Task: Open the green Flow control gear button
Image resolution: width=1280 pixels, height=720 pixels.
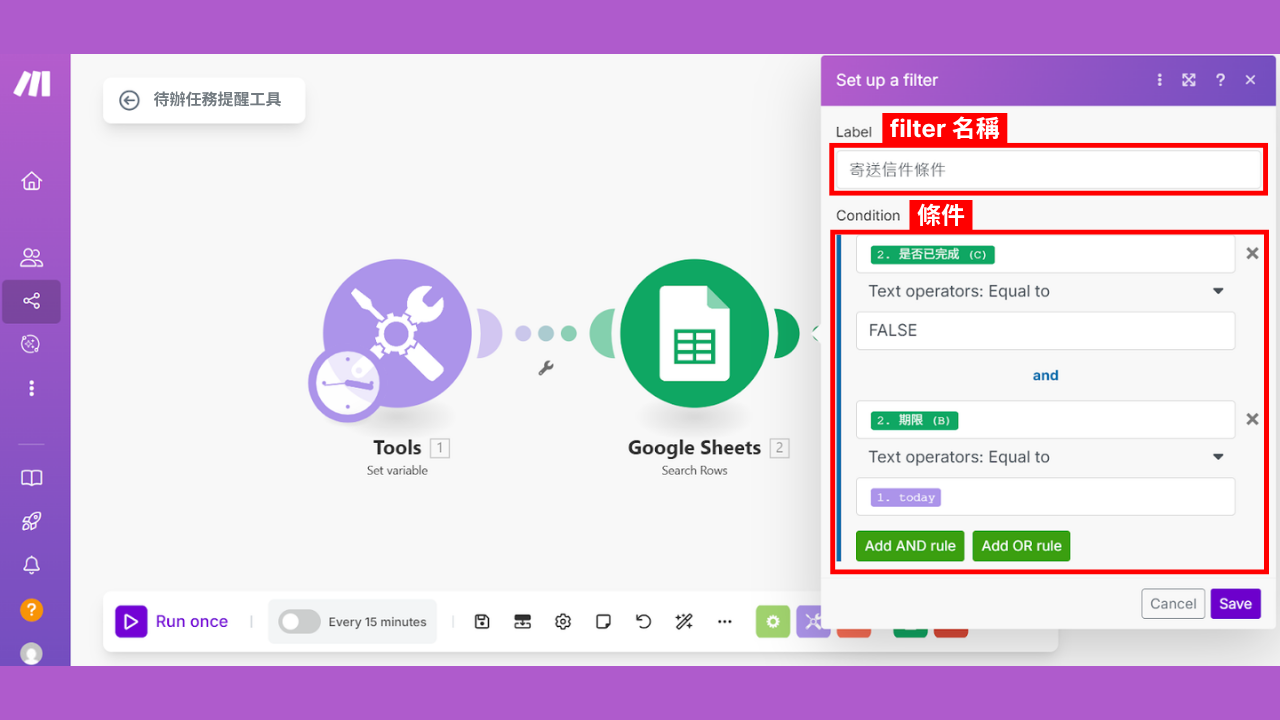Action: pos(773,622)
